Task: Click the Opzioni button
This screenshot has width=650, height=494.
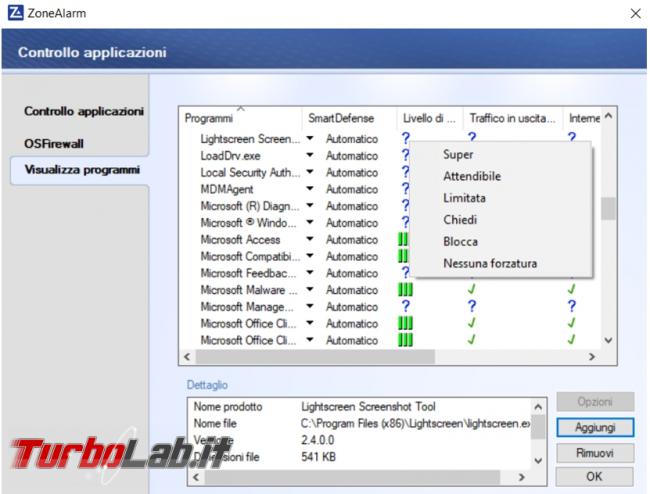Action: pos(595,402)
